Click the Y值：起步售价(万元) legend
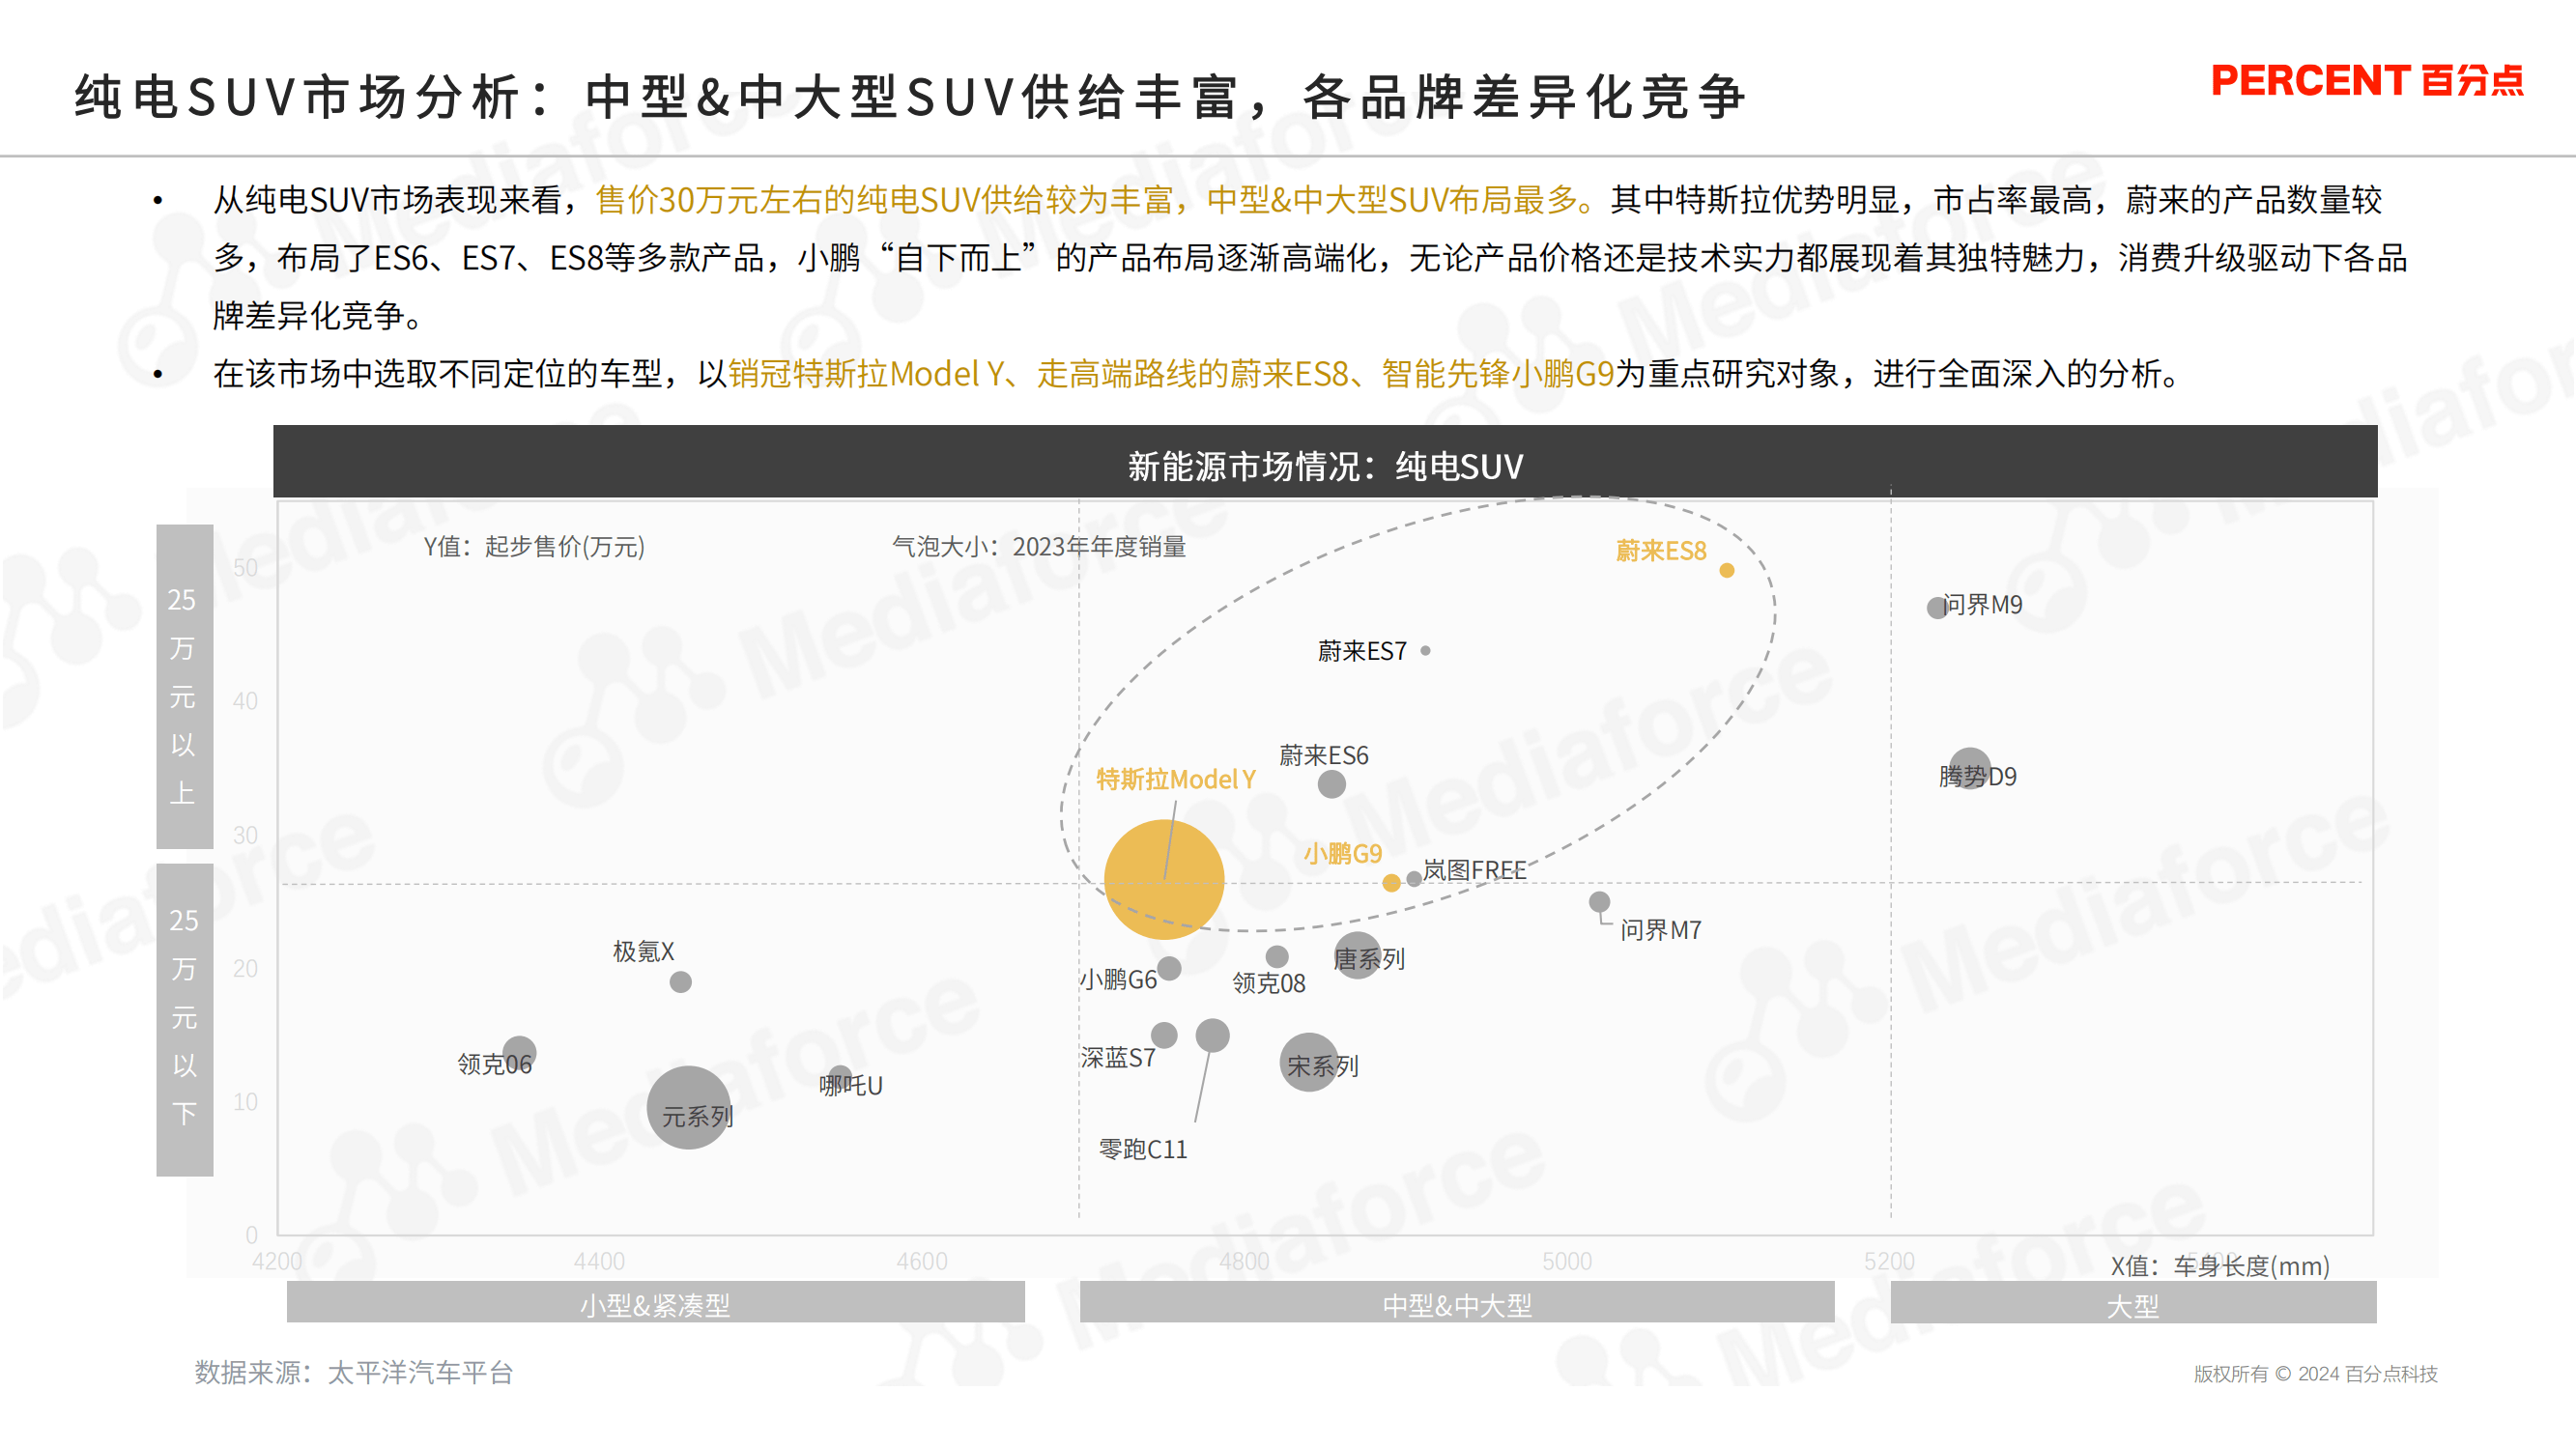Screen dimensions: 2576x1448 534,546
